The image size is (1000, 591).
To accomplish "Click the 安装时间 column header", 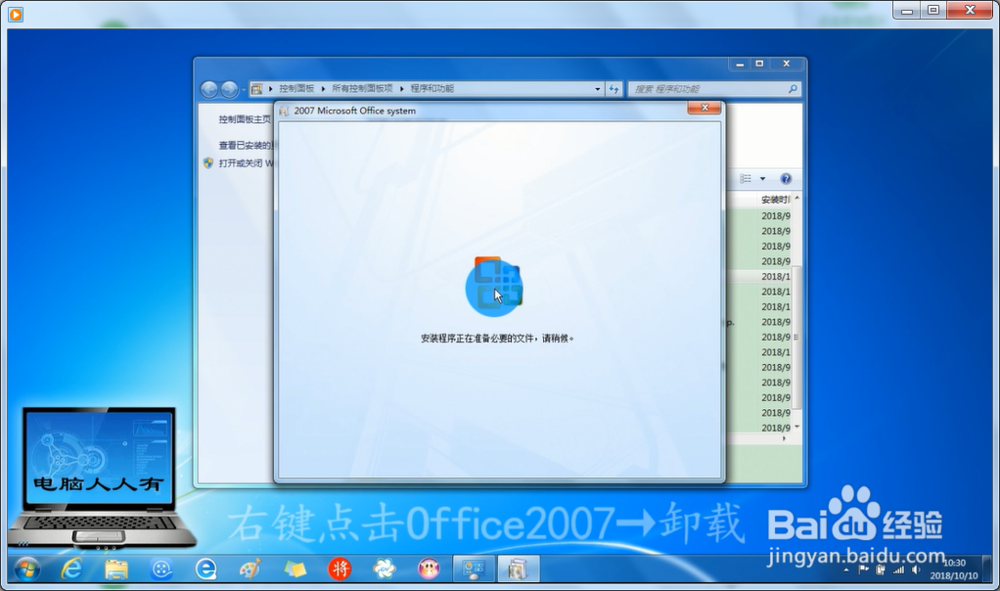I will point(776,200).
